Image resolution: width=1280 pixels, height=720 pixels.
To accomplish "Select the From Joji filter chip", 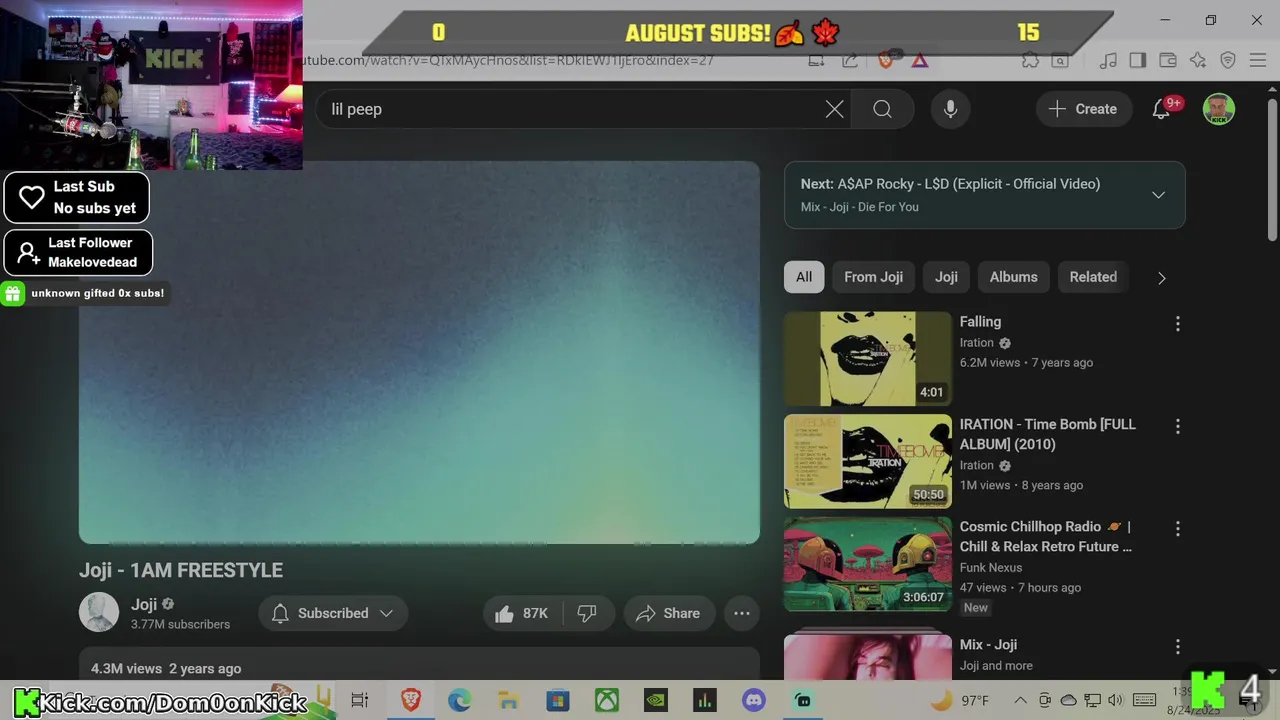I will 873,277.
